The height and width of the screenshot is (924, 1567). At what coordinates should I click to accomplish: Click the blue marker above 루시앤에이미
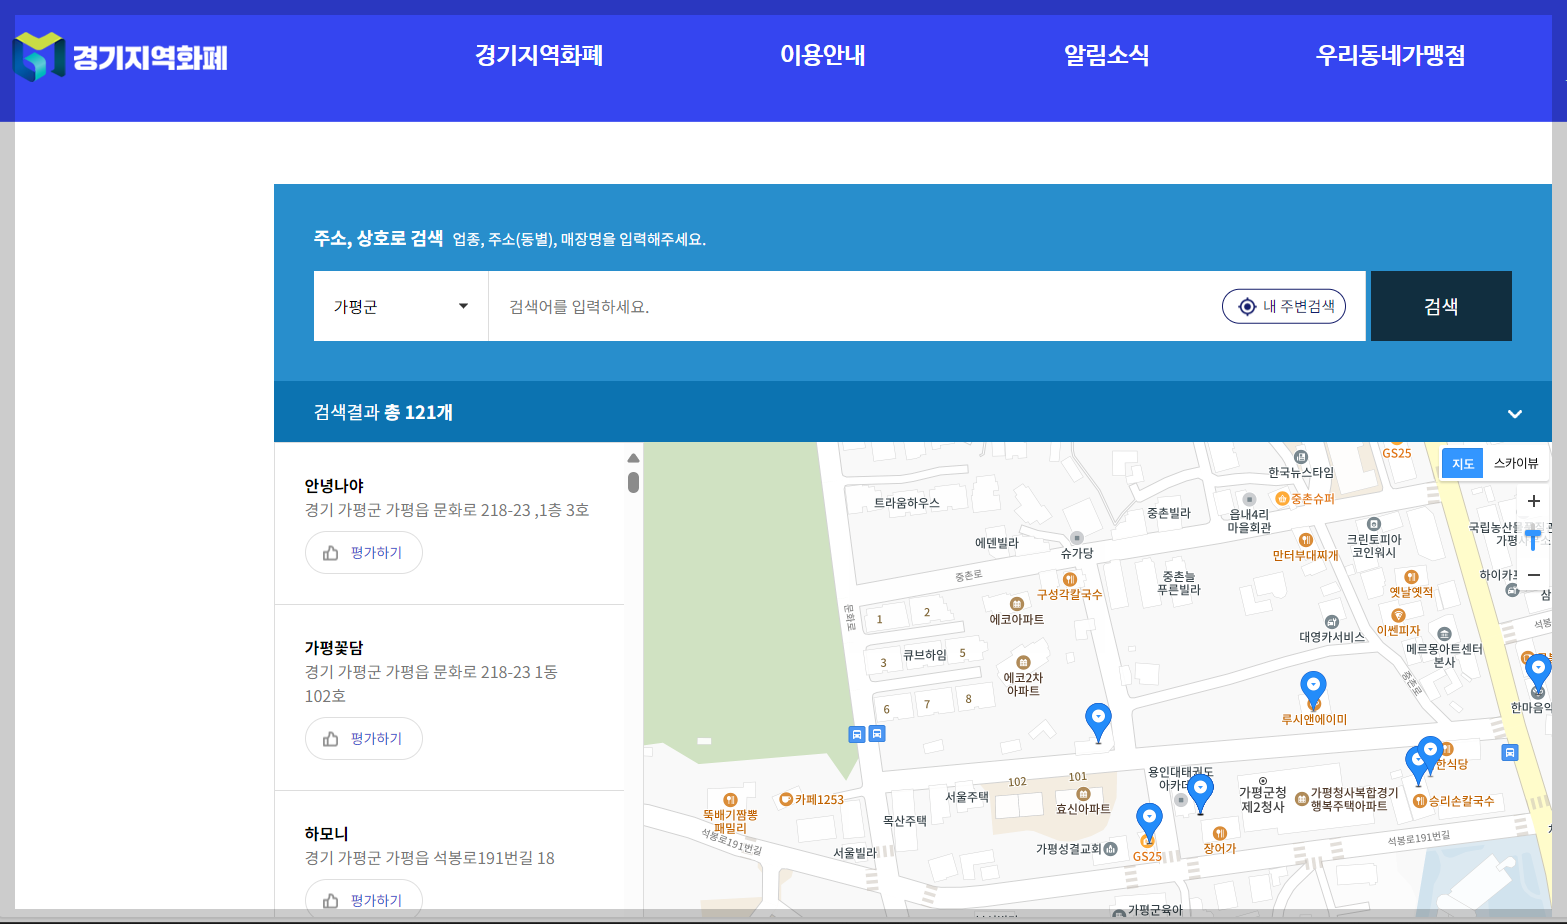tap(1313, 685)
